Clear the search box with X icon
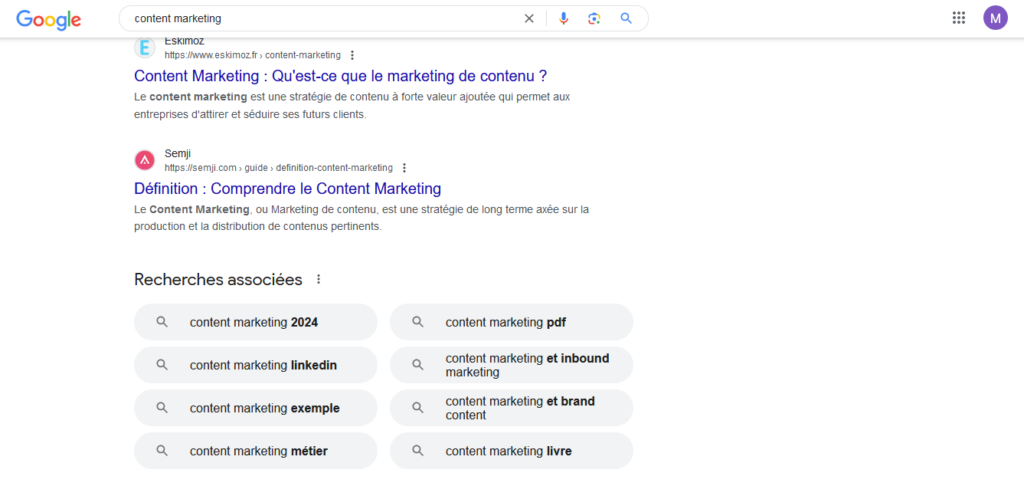The image size is (1024, 486). (x=529, y=18)
